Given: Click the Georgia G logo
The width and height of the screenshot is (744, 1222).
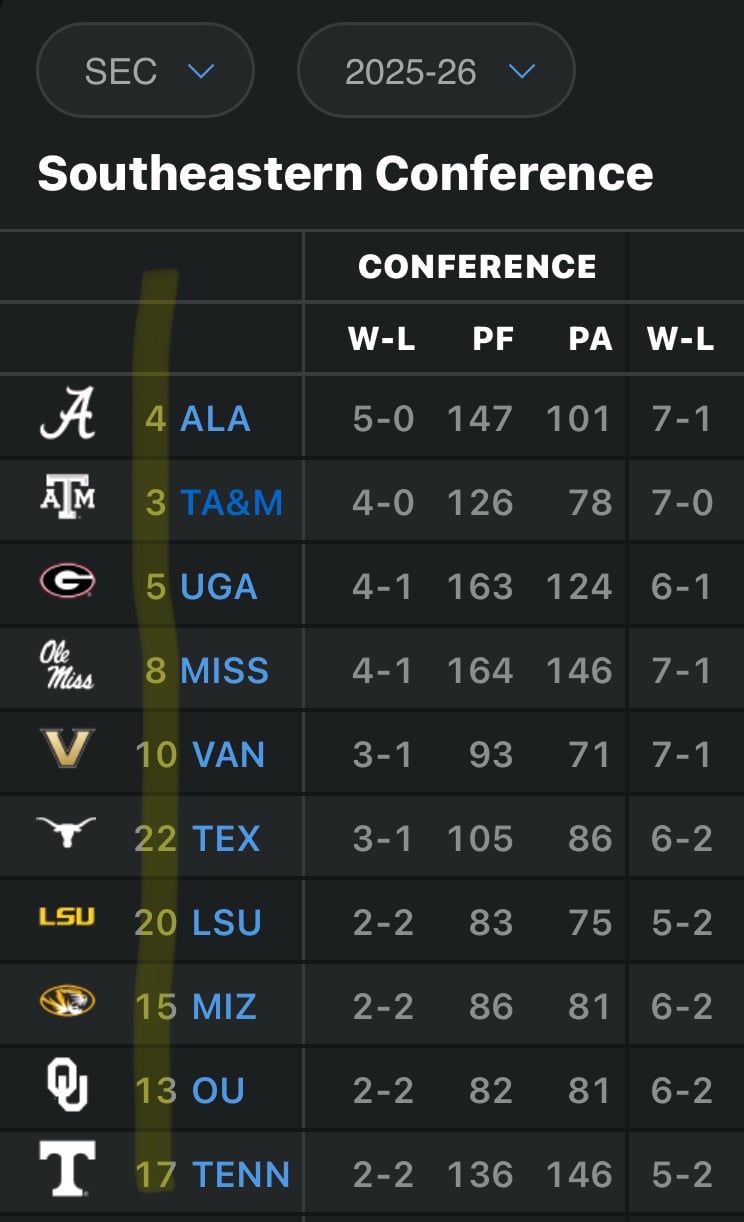Looking at the screenshot, I should 67,580.
